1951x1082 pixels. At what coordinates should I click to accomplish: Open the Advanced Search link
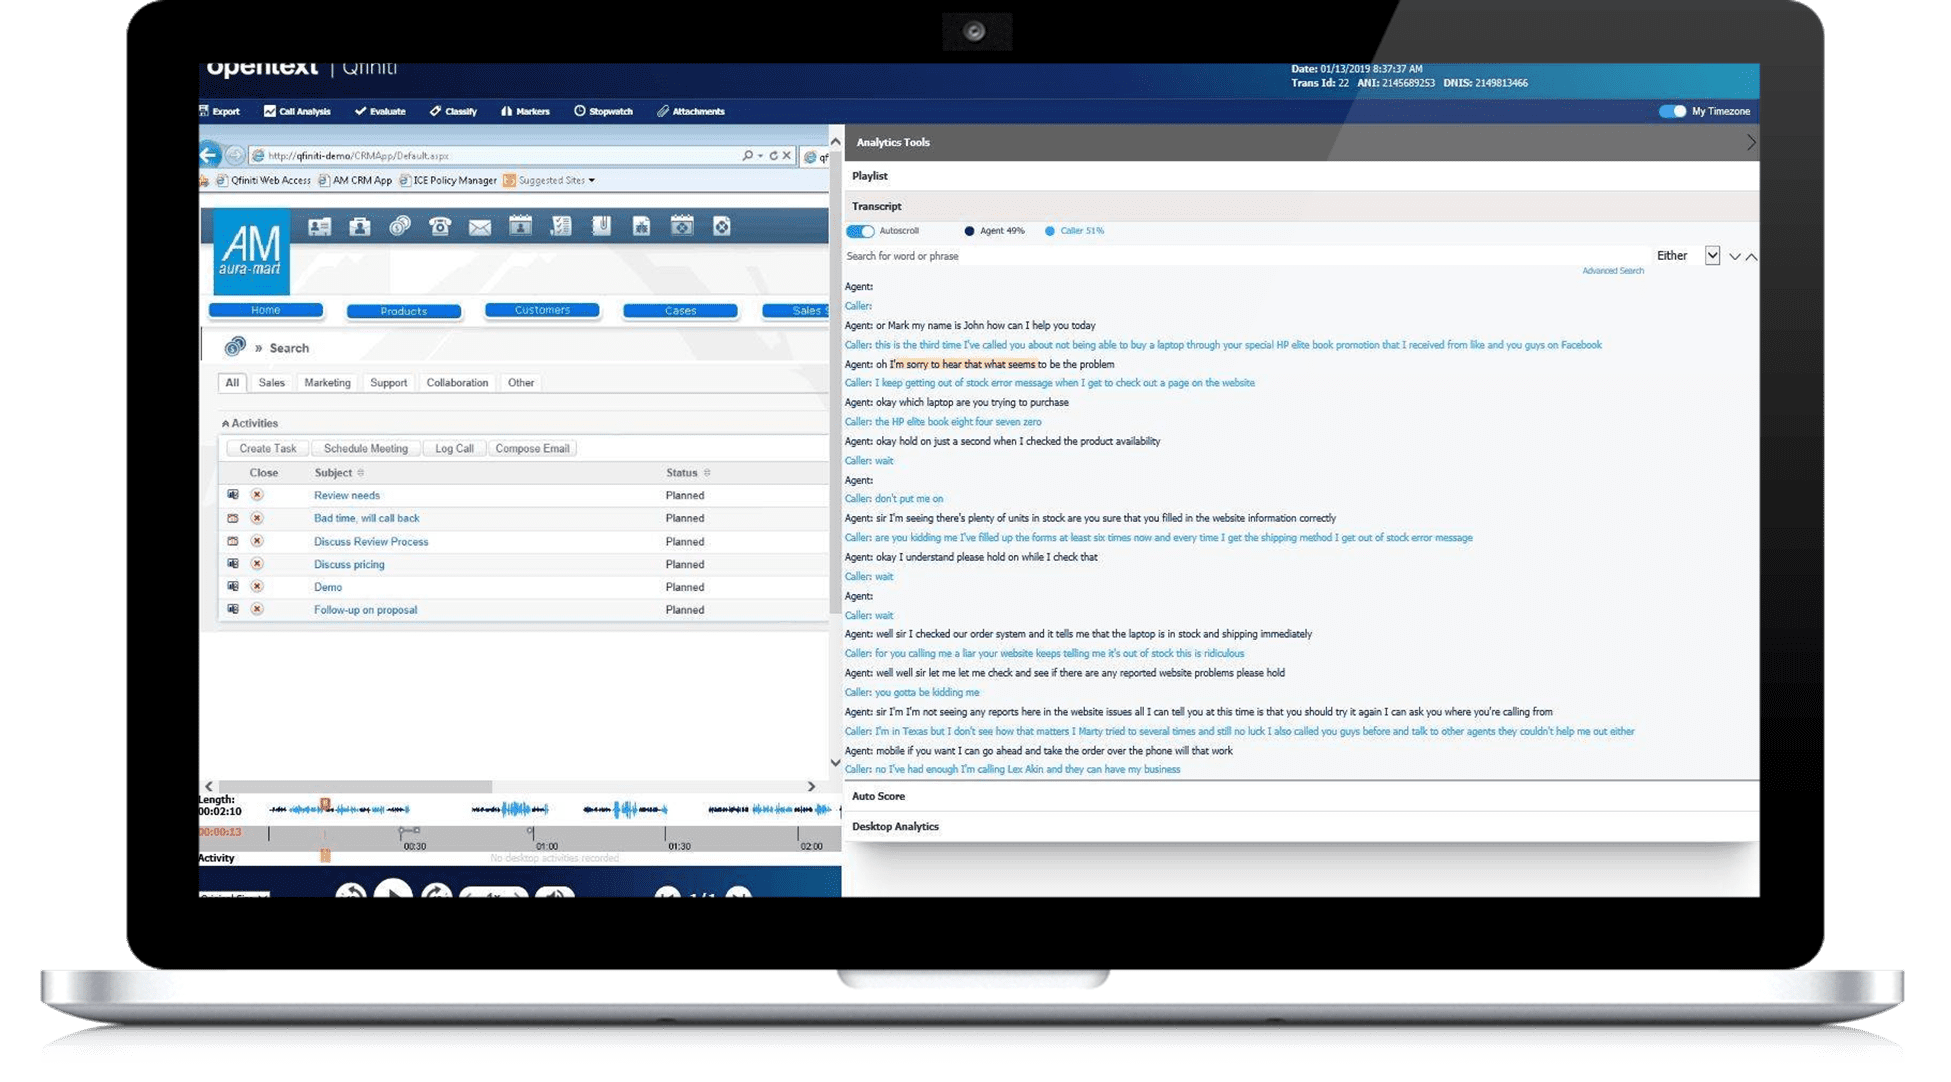pyautogui.click(x=1613, y=270)
